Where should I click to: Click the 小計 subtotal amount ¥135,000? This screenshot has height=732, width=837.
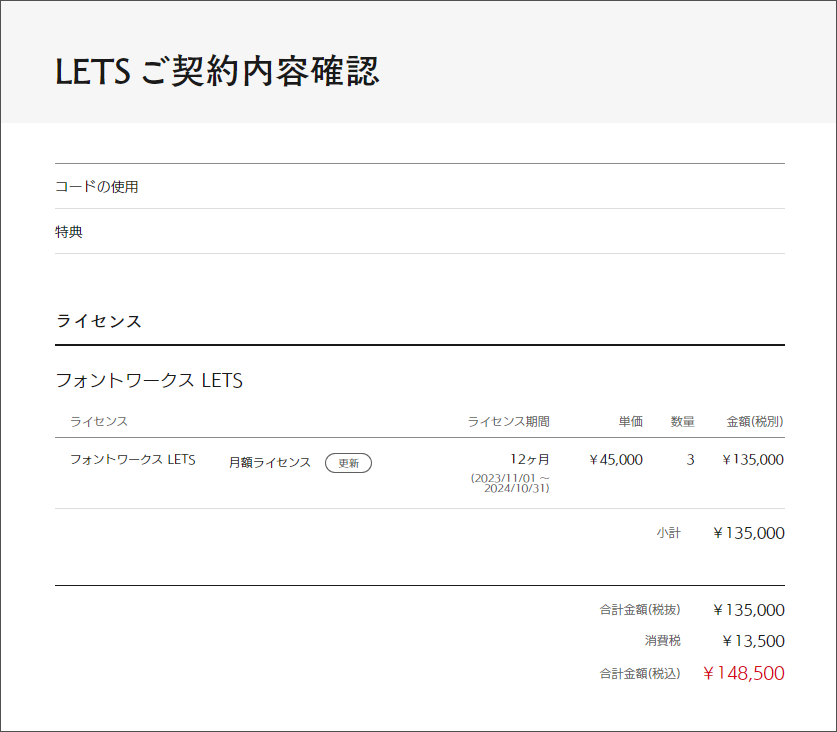click(x=749, y=533)
